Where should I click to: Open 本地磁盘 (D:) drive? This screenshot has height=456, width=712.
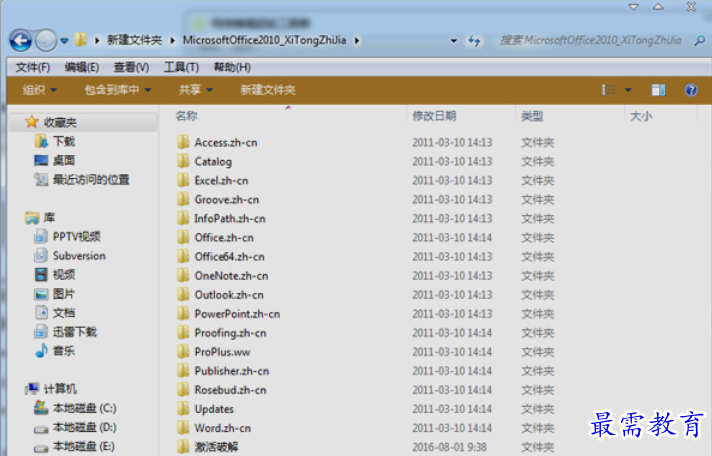[84, 427]
